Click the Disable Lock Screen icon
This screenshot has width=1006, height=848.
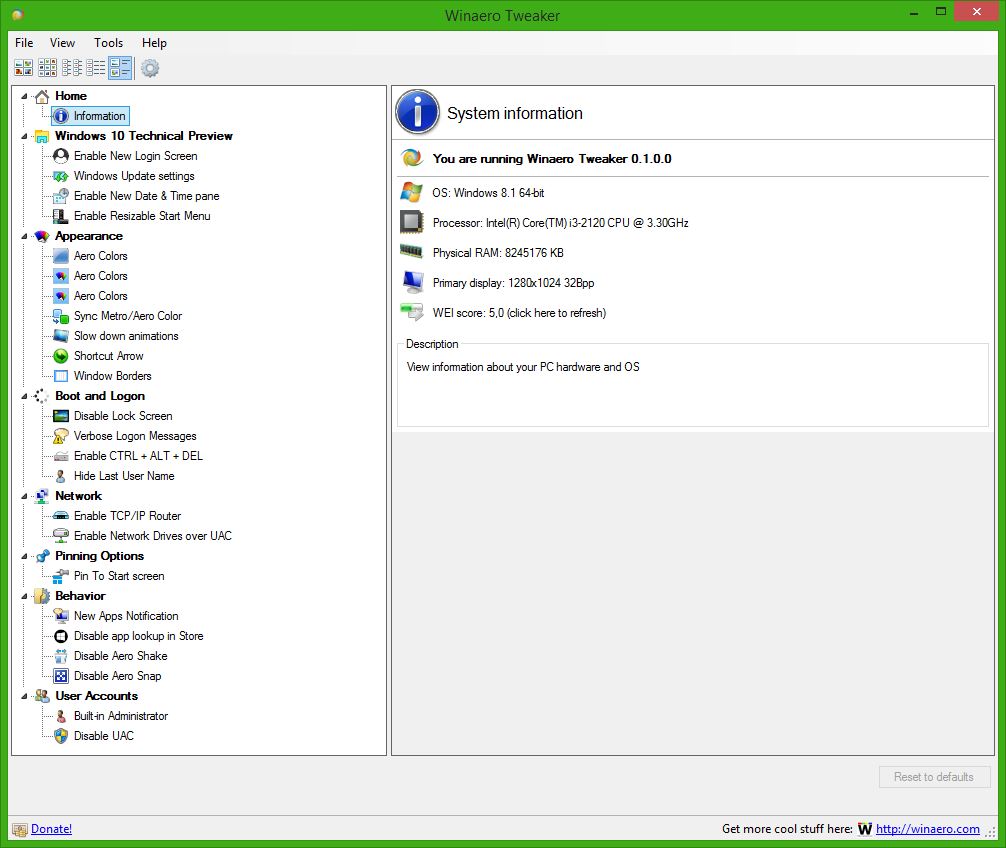(60, 416)
